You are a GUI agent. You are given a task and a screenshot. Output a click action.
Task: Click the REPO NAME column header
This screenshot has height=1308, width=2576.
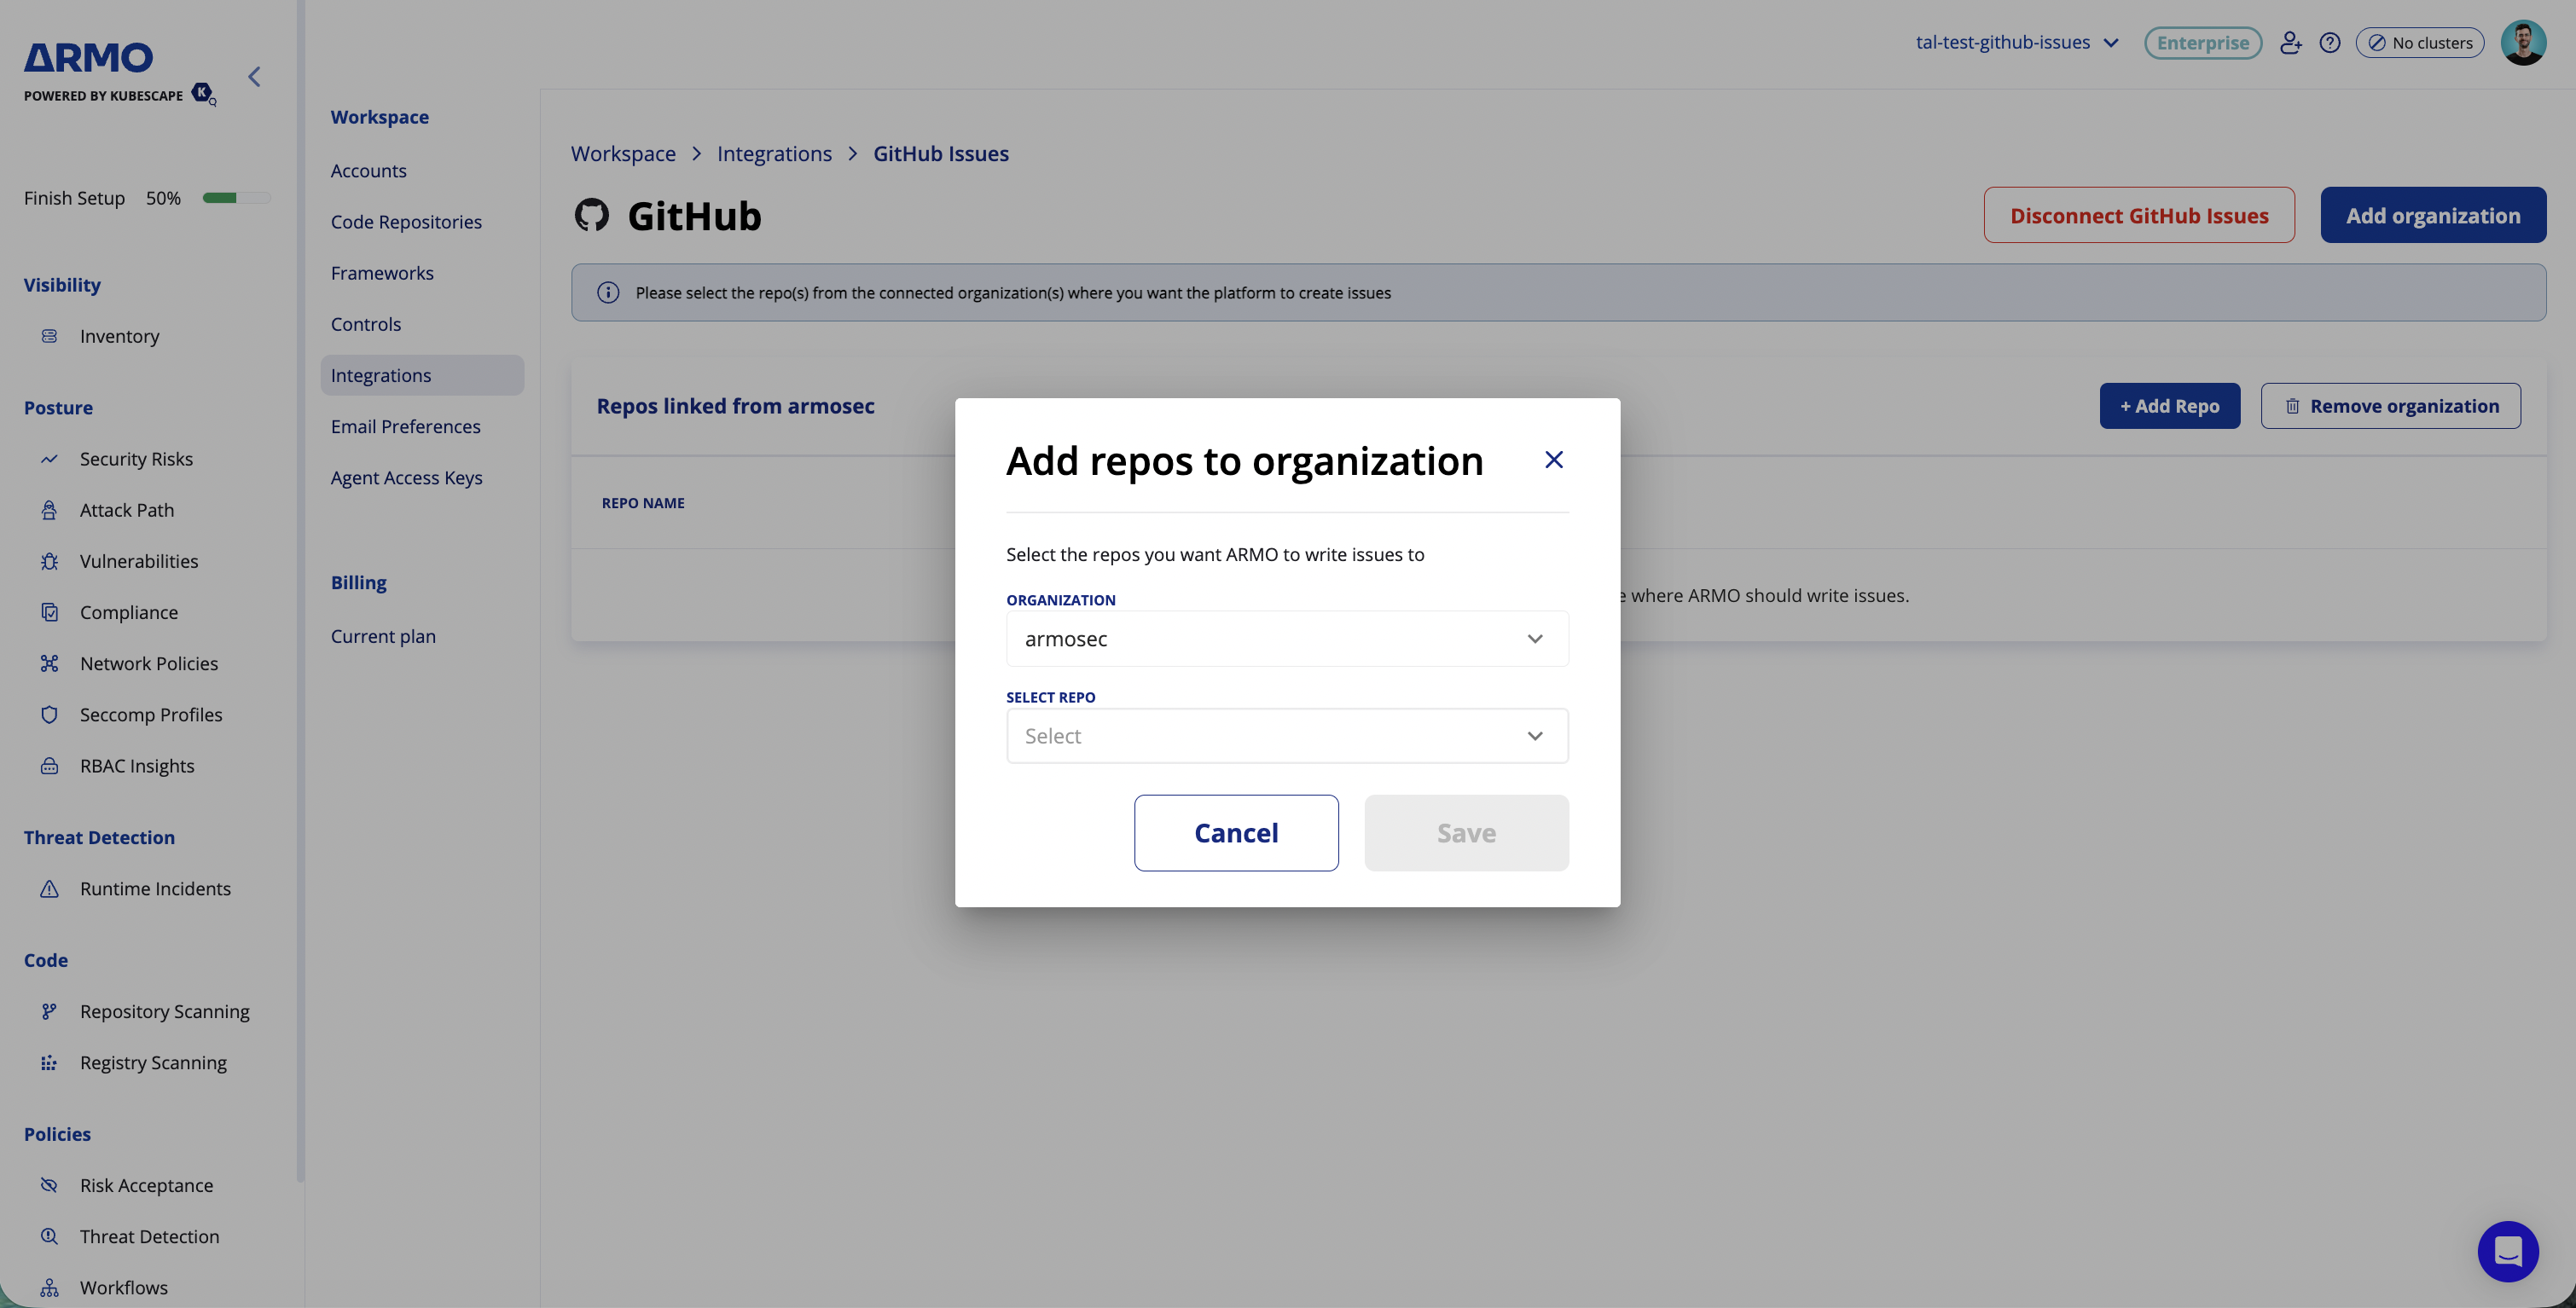coord(643,503)
